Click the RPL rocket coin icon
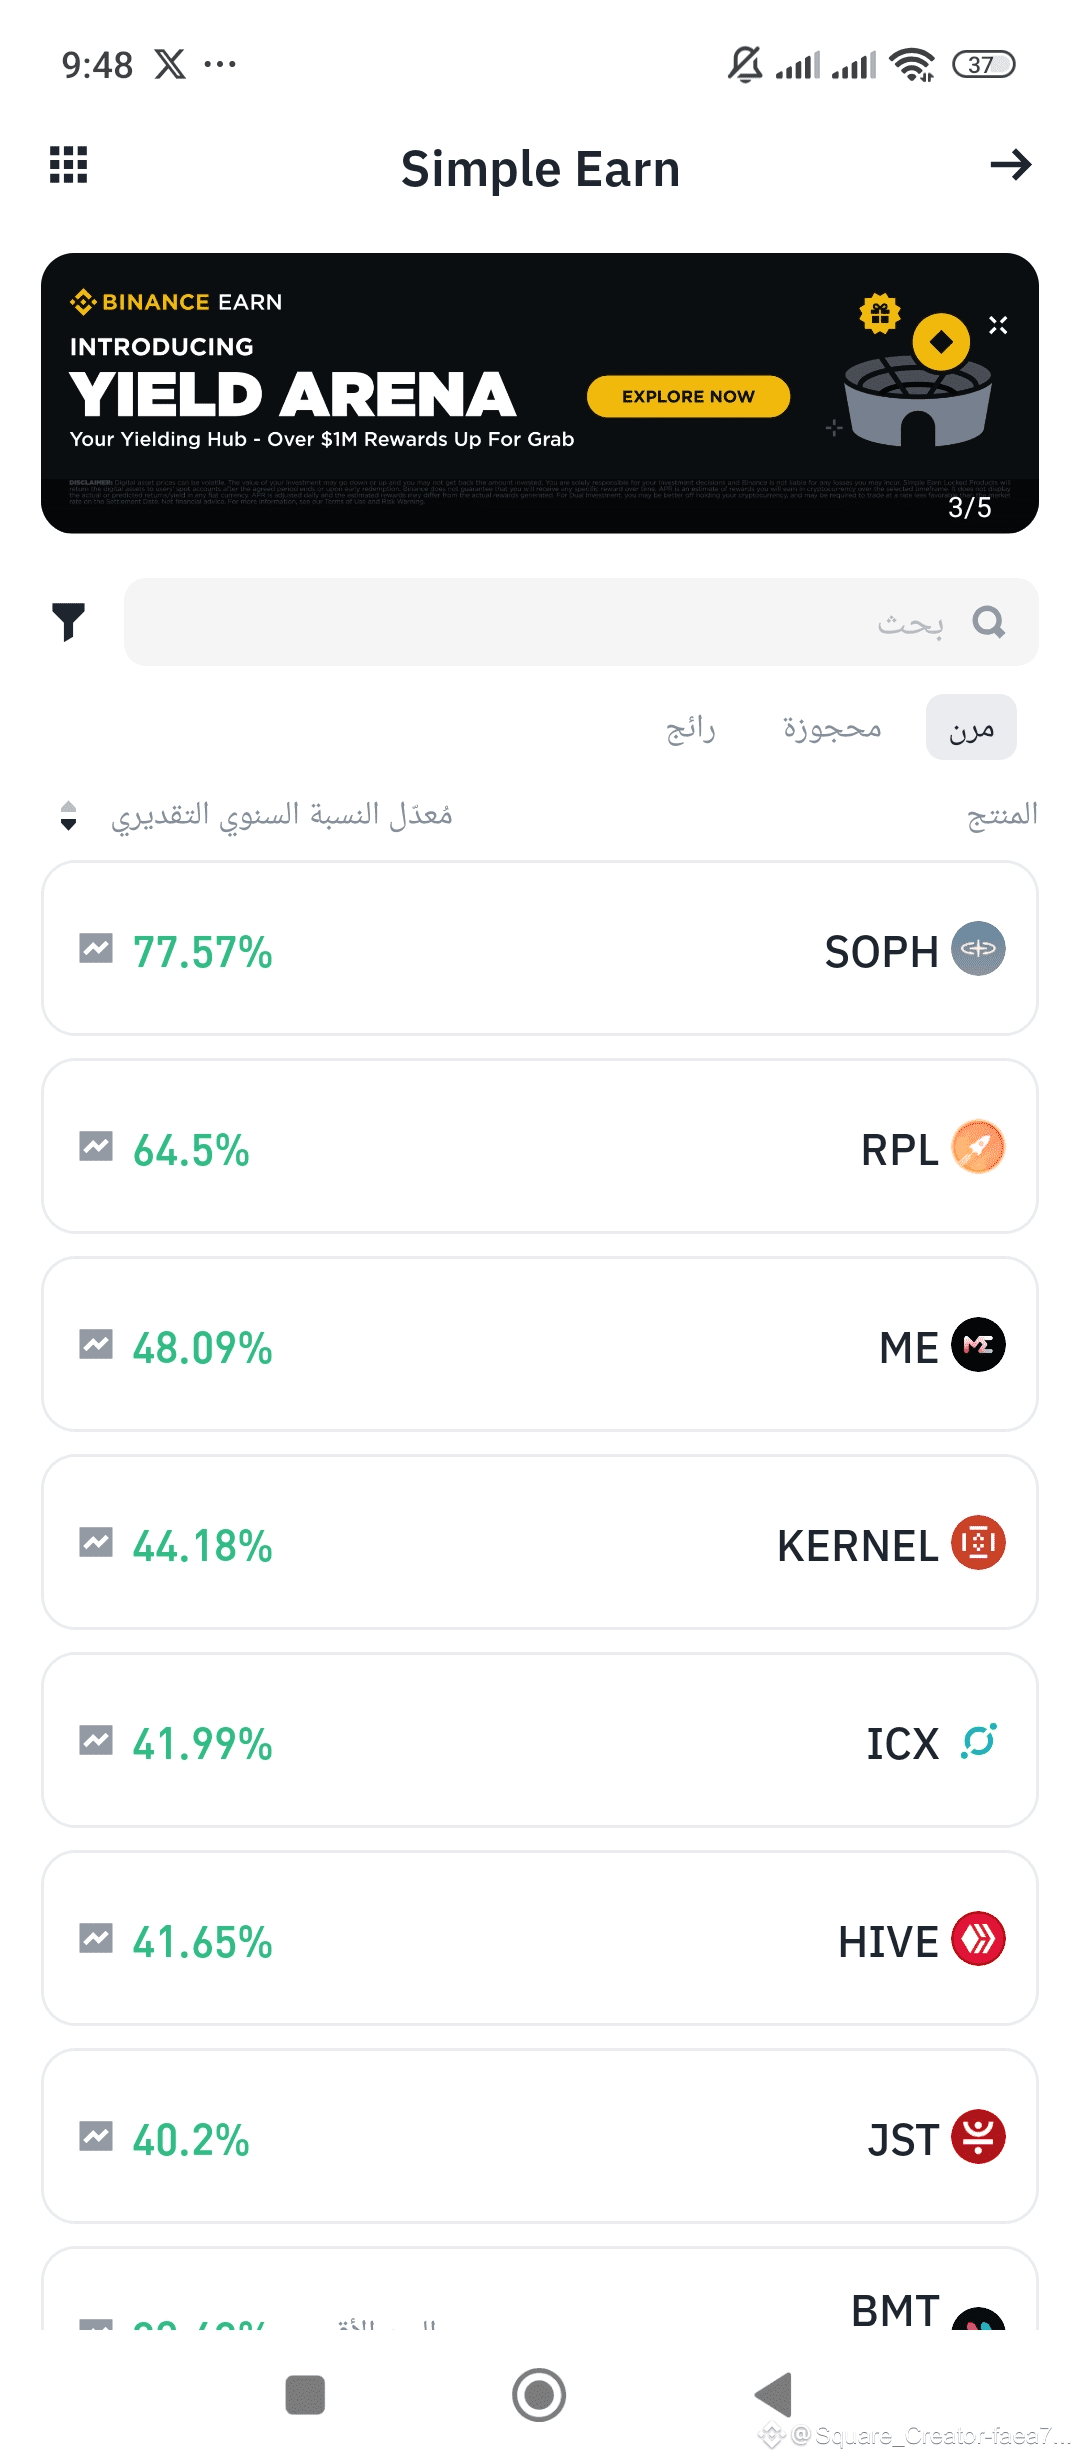The width and height of the screenshot is (1080, 2460). click(978, 1147)
